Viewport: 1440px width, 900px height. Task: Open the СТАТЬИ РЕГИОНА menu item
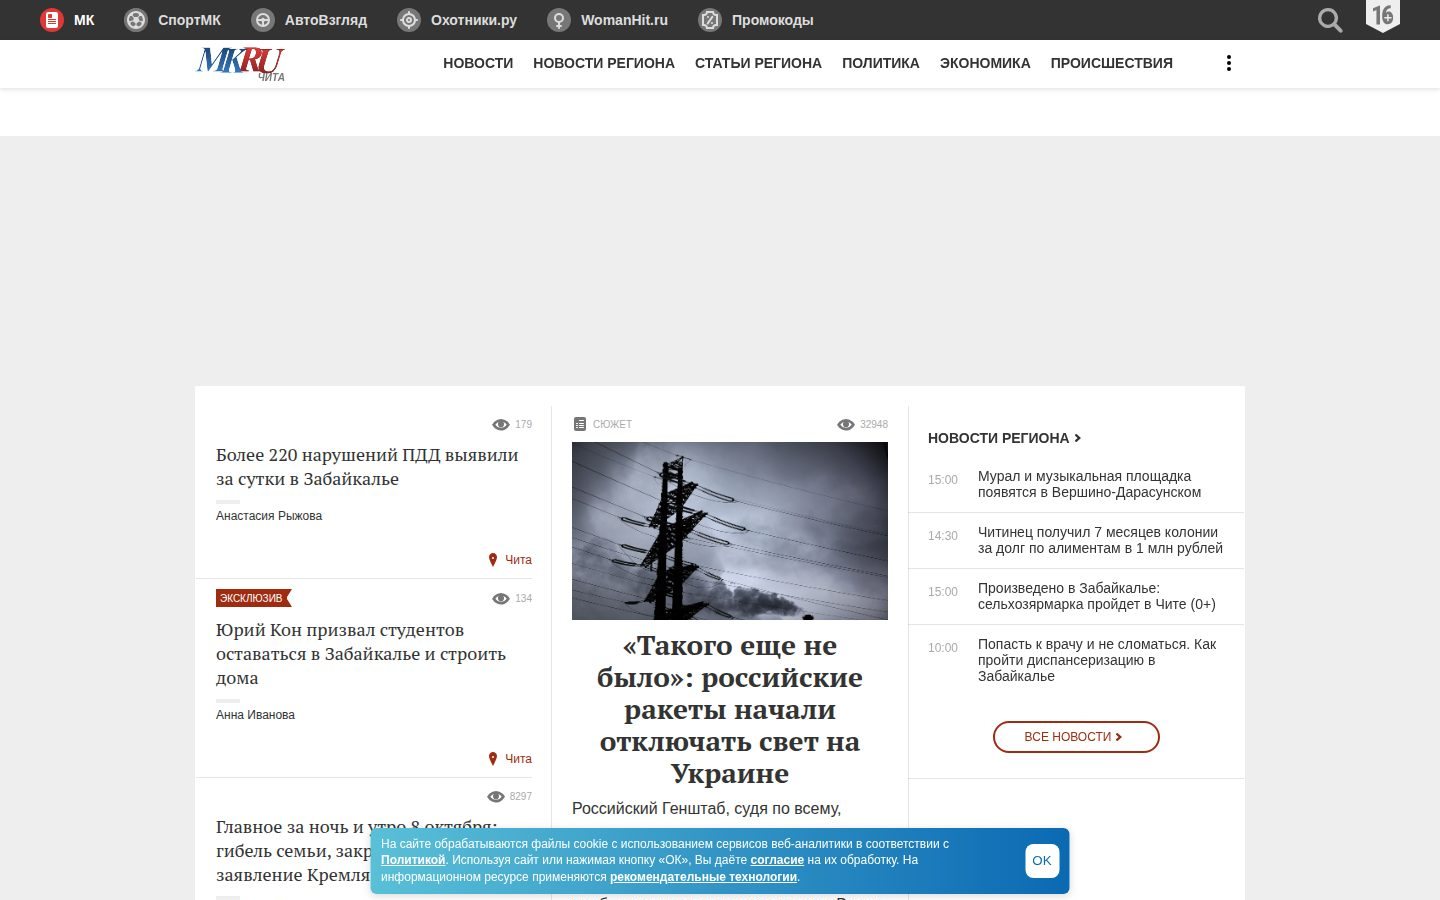point(758,63)
